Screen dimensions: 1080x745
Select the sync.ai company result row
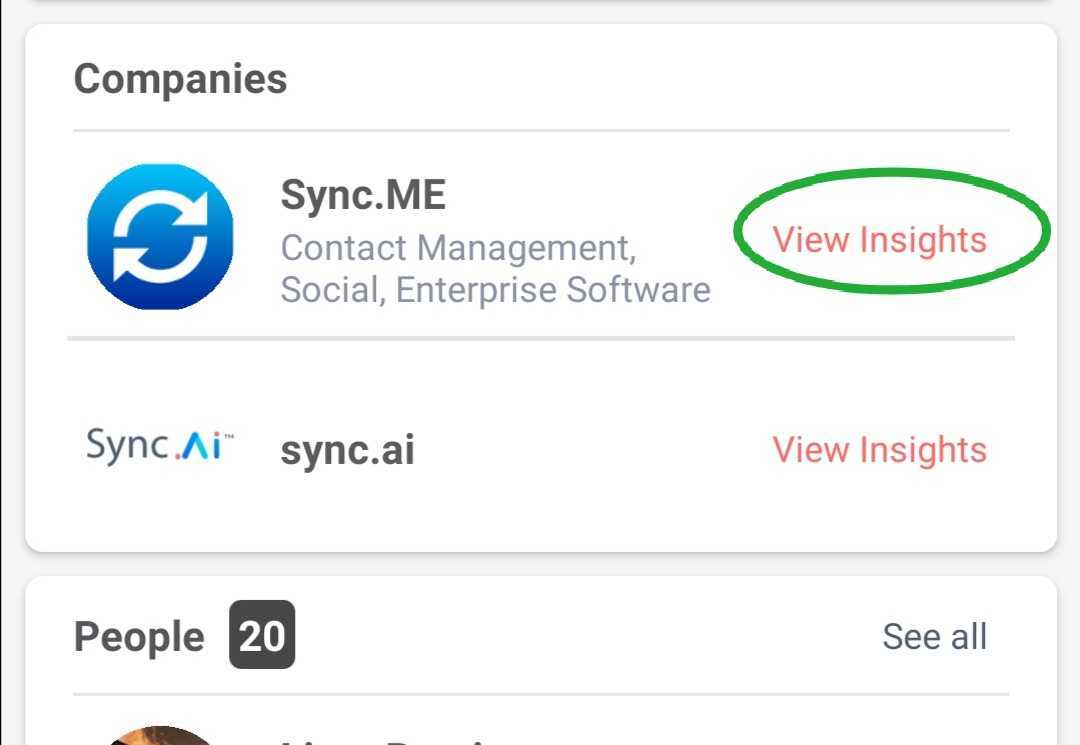pyautogui.click(x=541, y=447)
